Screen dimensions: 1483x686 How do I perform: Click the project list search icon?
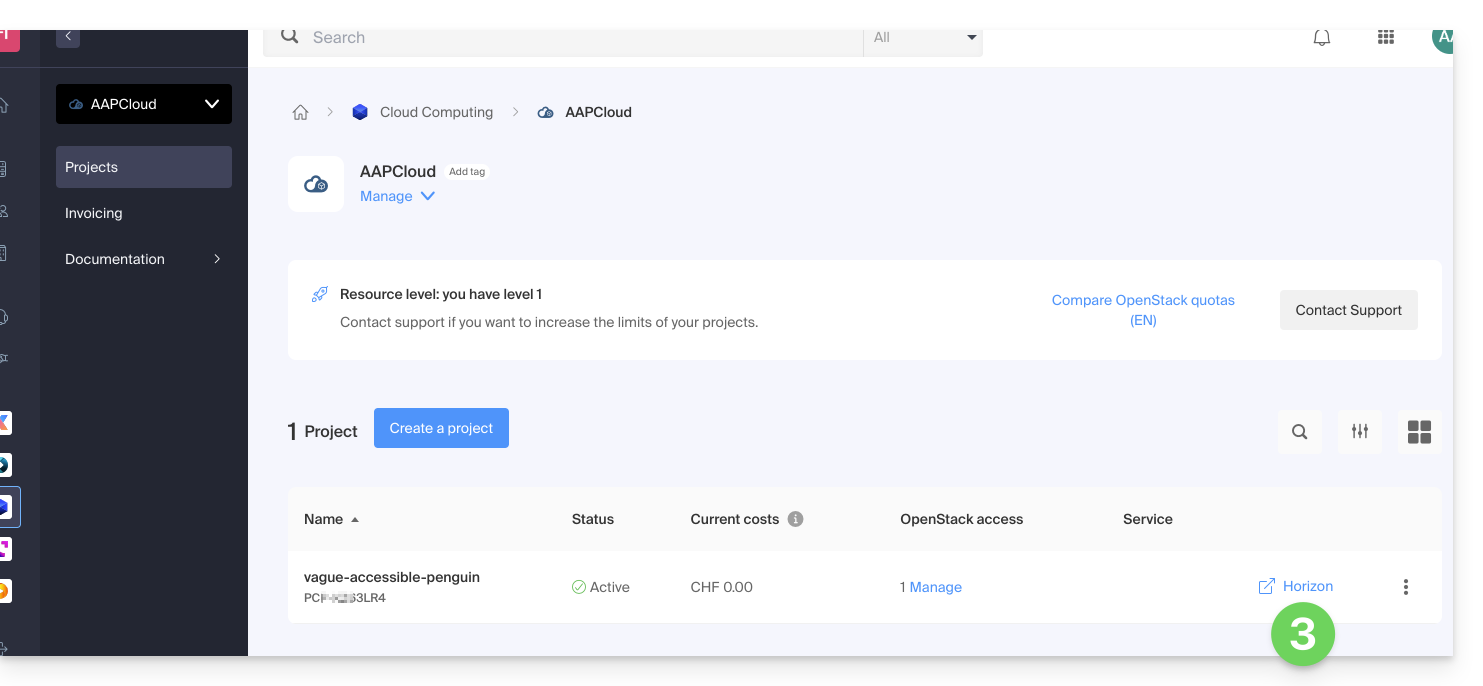tap(1299, 432)
